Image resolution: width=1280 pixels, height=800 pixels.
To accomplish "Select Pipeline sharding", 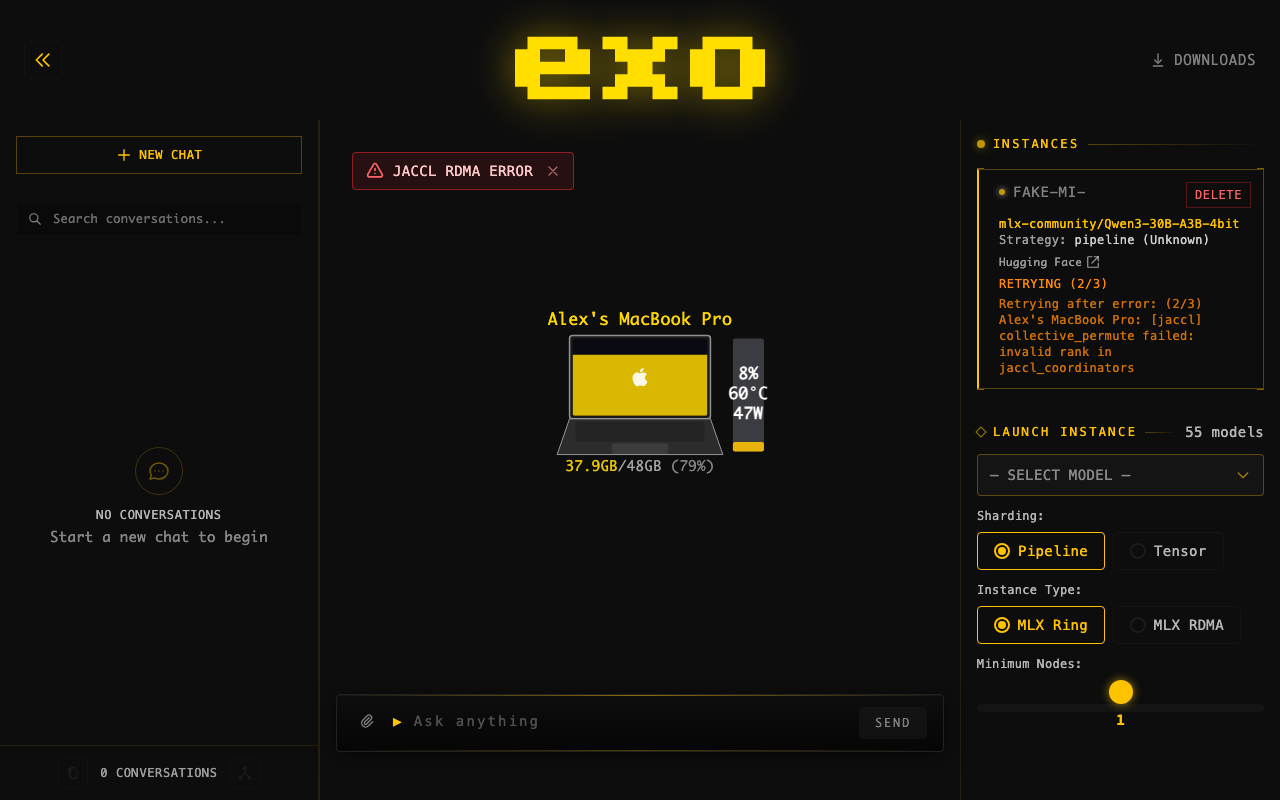I will click(x=1041, y=551).
